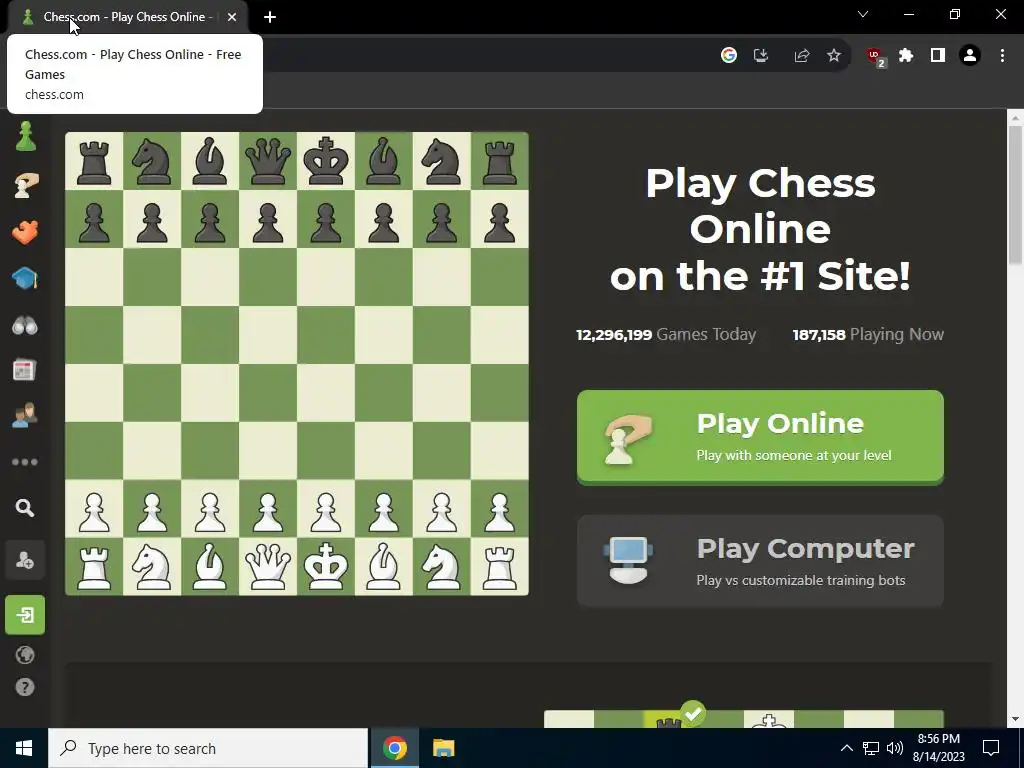1024x768 pixels.
Task: Open the Windows Start menu
Action: coord(24,748)
